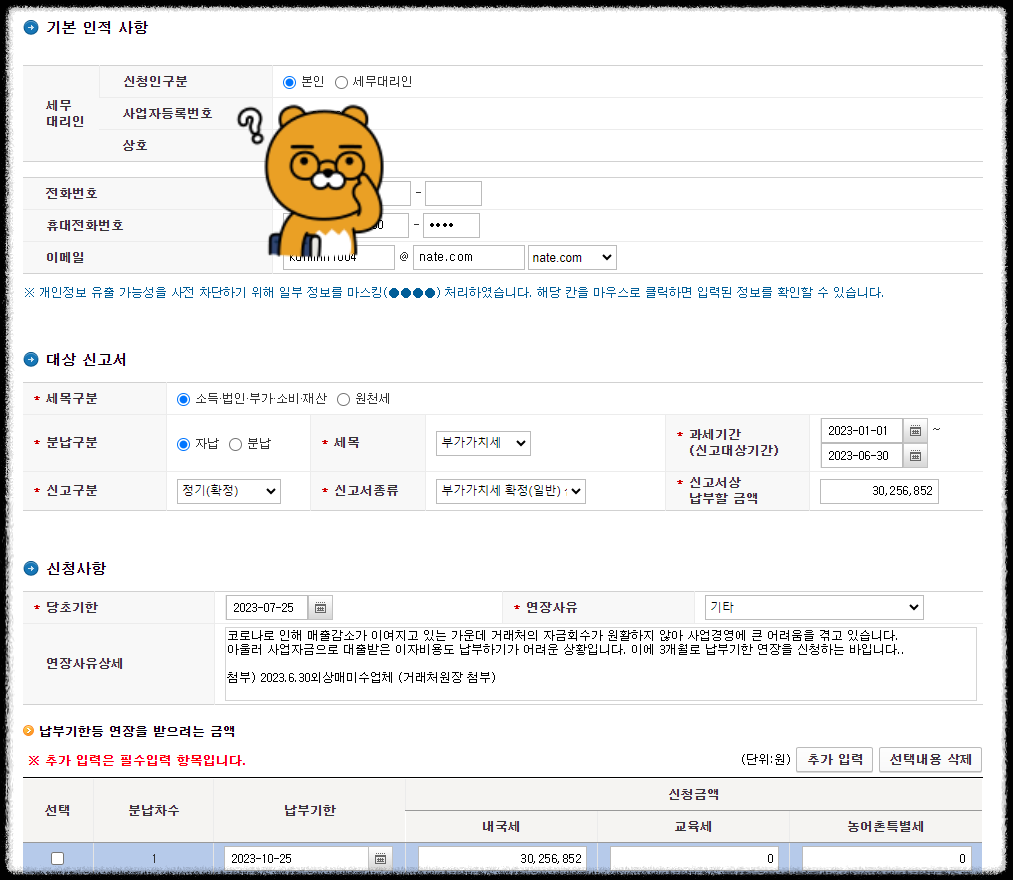Open the email domain dropdown showing nate.com
Viewport: 1013px width, 880px height.
[x=572, y=257]
